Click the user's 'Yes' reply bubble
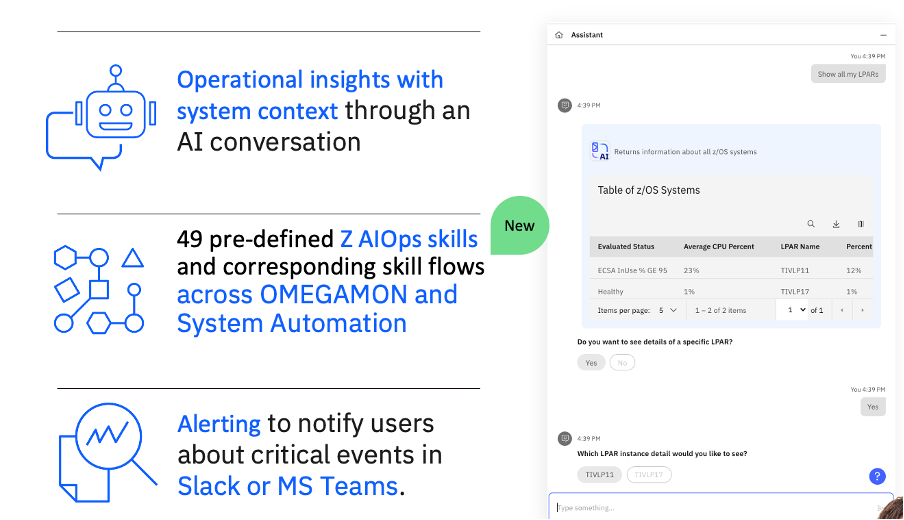This screenshot has width=904, height=520. pos(873,407)
